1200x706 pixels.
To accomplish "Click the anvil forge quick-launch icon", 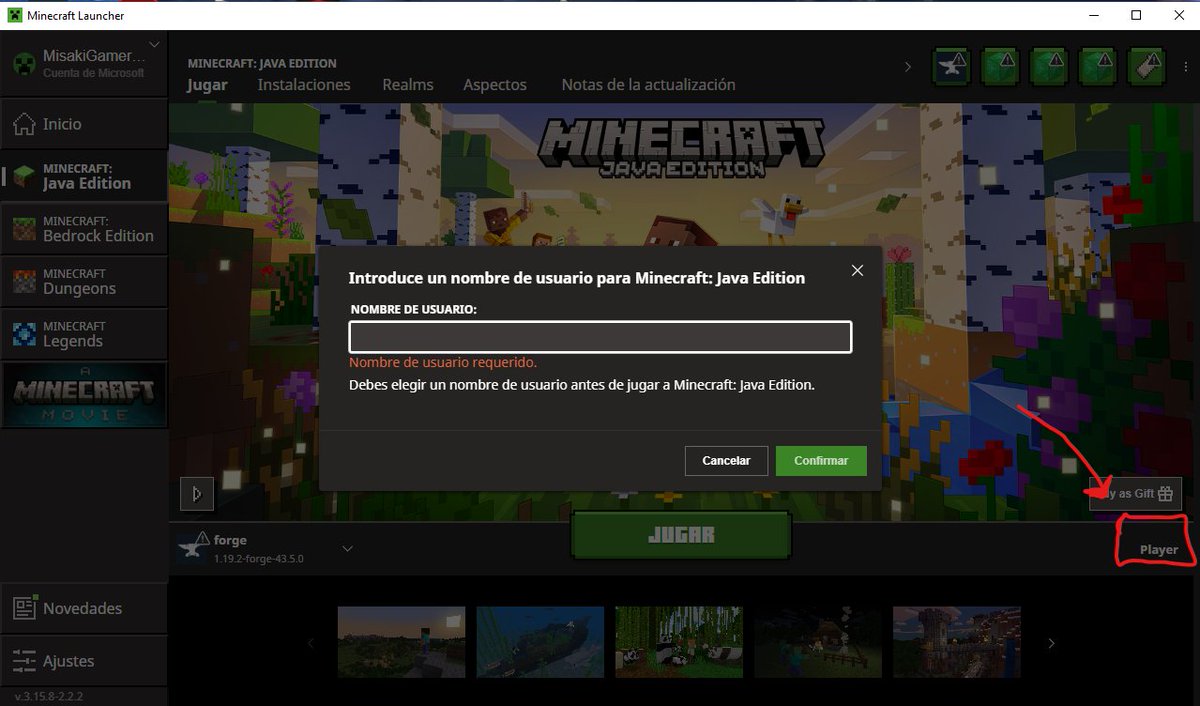I will tap(953, 66).
